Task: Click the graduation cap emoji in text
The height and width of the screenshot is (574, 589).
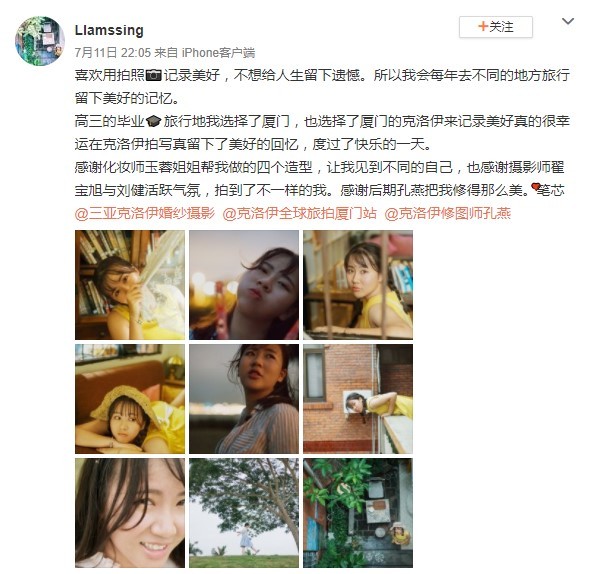Action: 153,121
